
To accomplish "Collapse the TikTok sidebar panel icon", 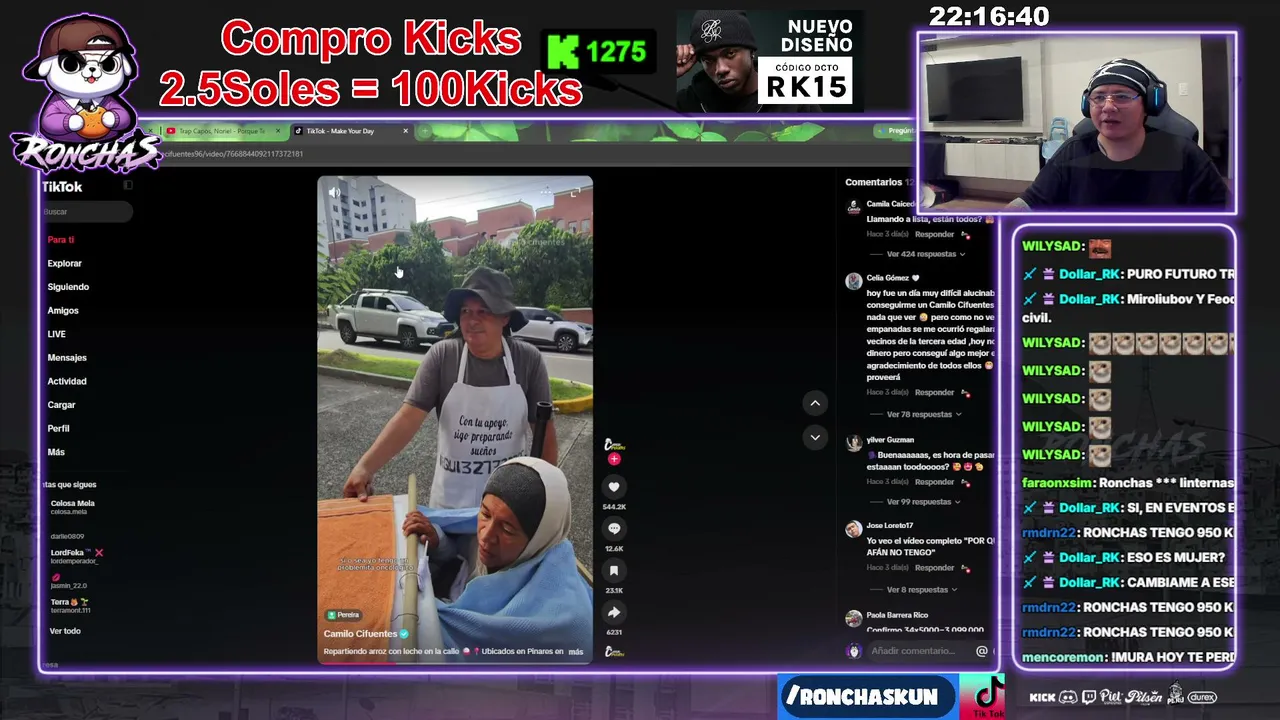I will (x=128, y=186).
